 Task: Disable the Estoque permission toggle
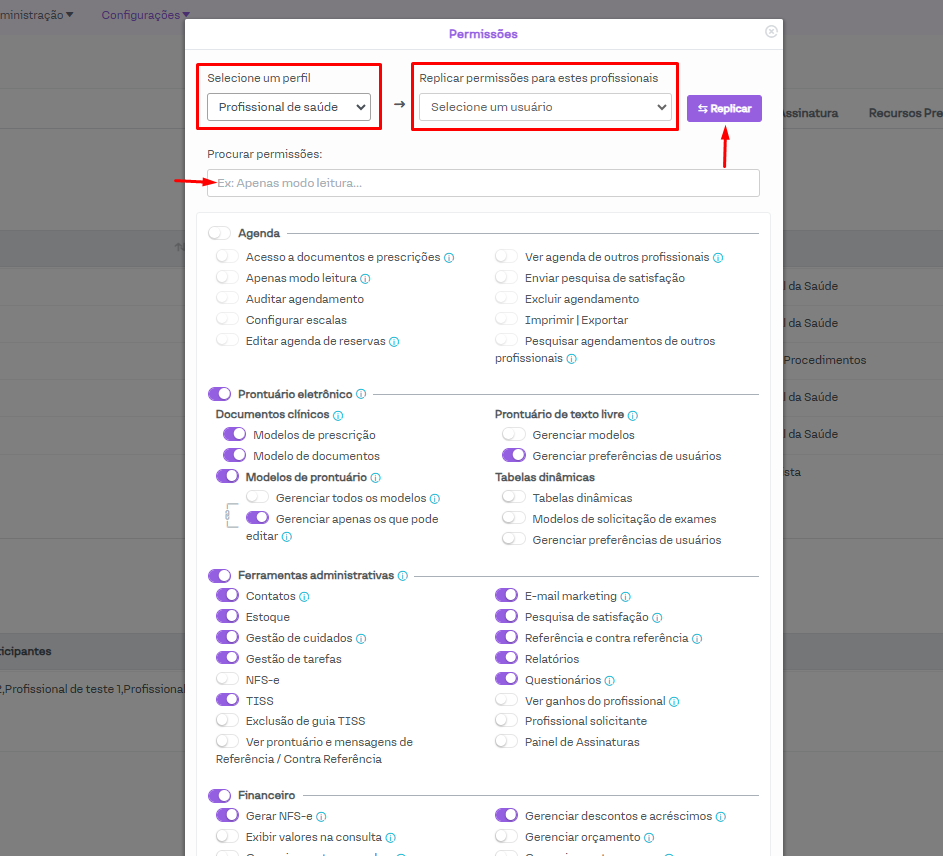227,617
